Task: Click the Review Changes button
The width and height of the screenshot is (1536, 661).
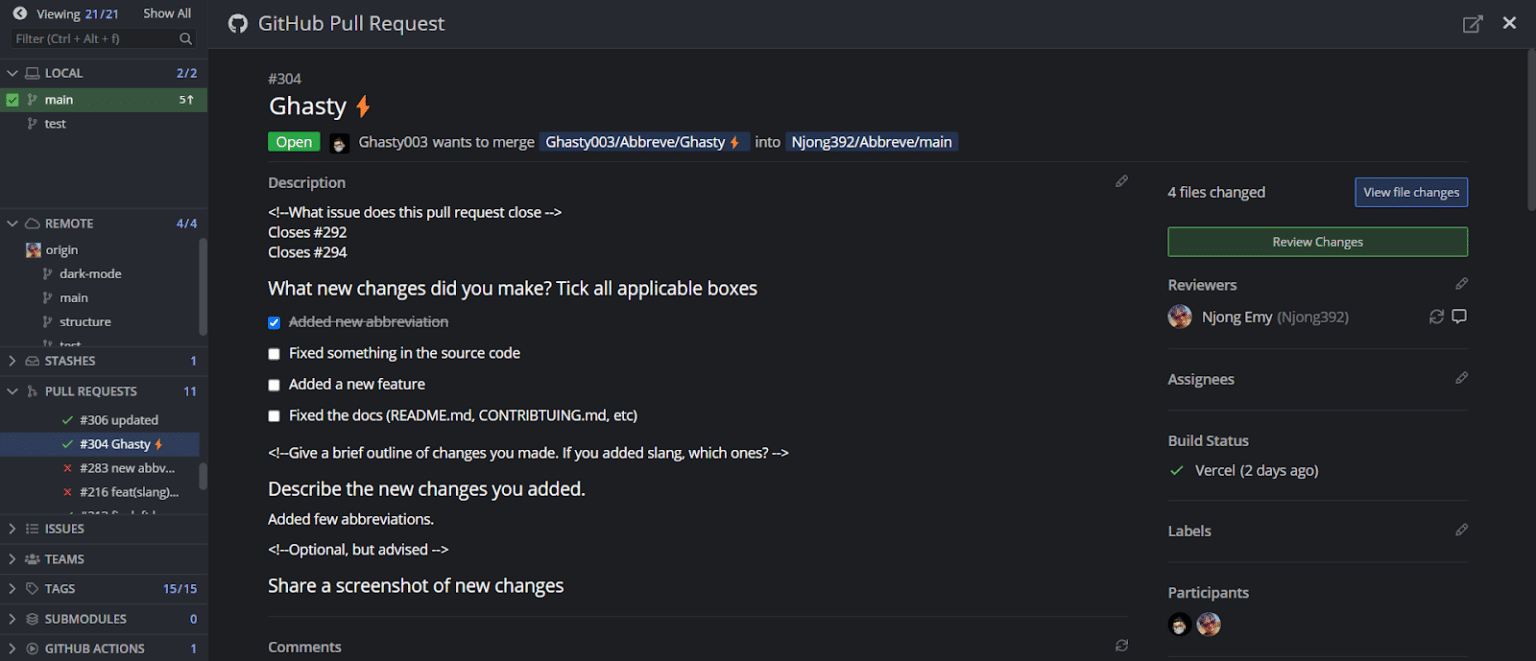Action: coord(1317,241)
